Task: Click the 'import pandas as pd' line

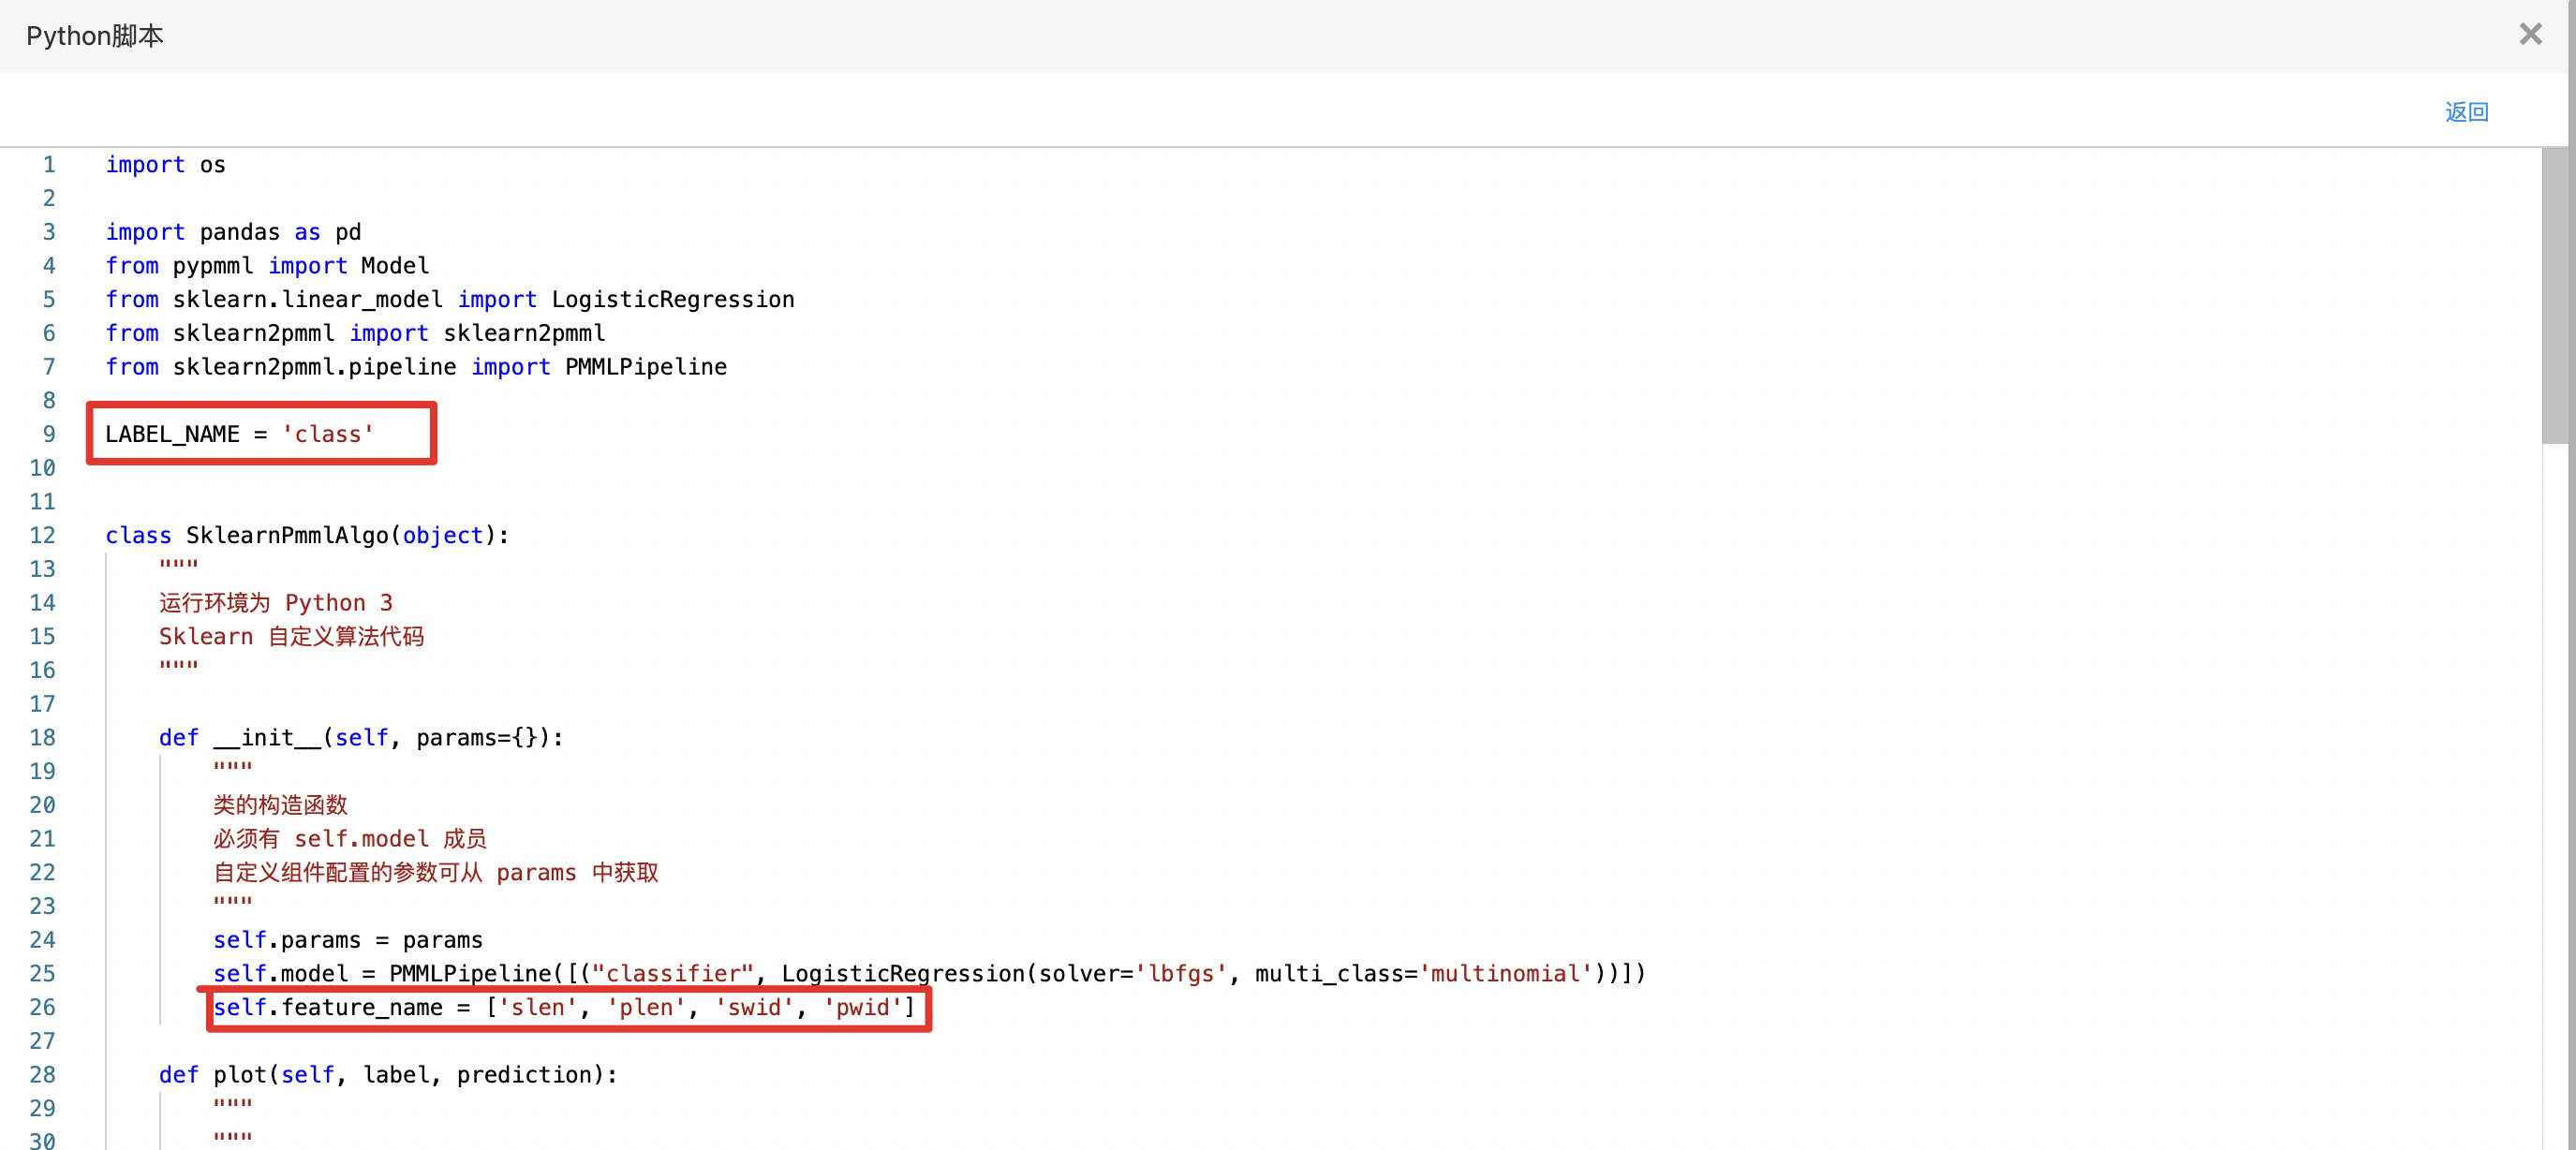Action: (233, 232)
